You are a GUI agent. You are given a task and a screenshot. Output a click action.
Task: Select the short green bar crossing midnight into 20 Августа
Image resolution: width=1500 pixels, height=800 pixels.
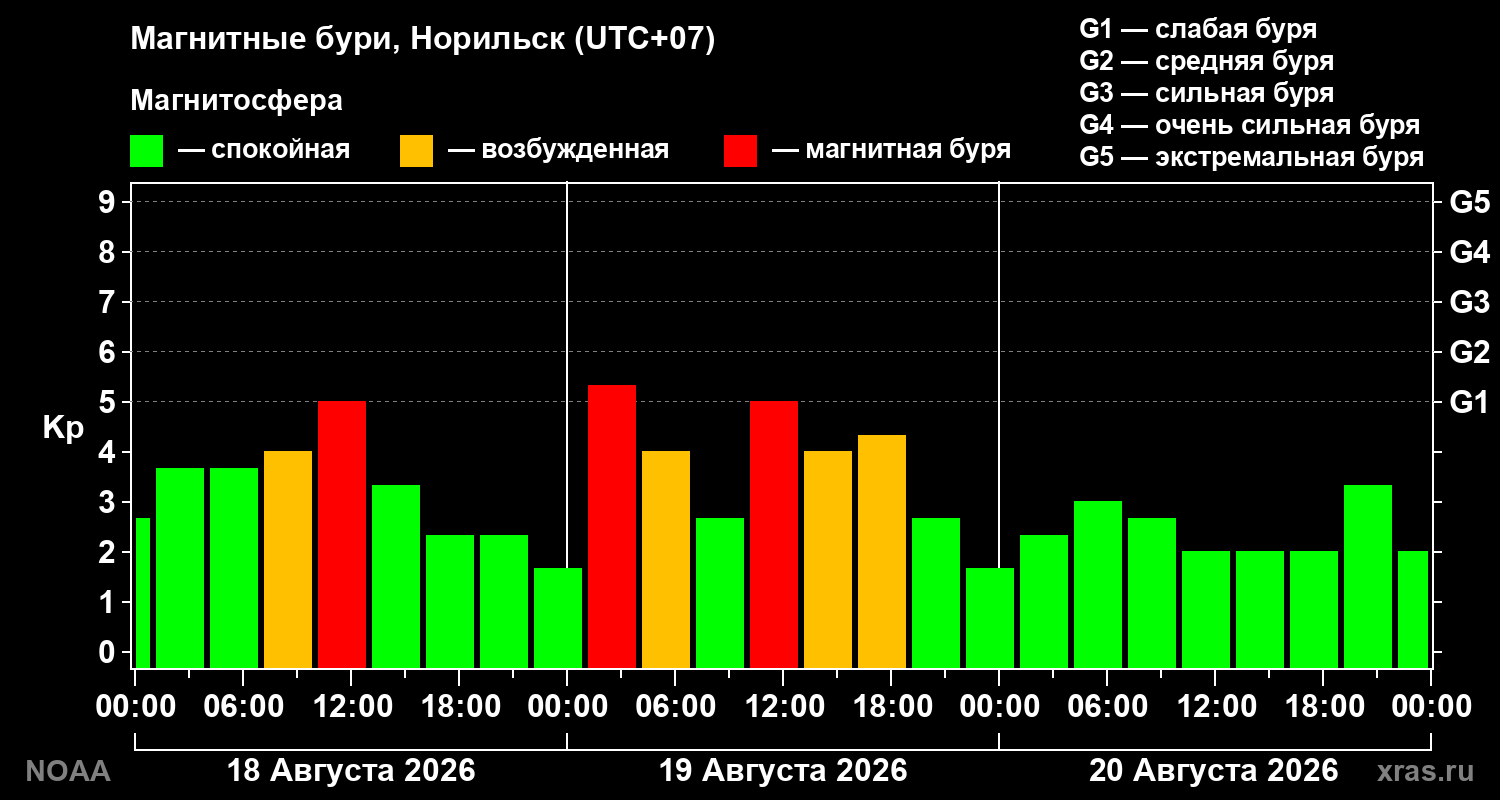pos(990,618)
